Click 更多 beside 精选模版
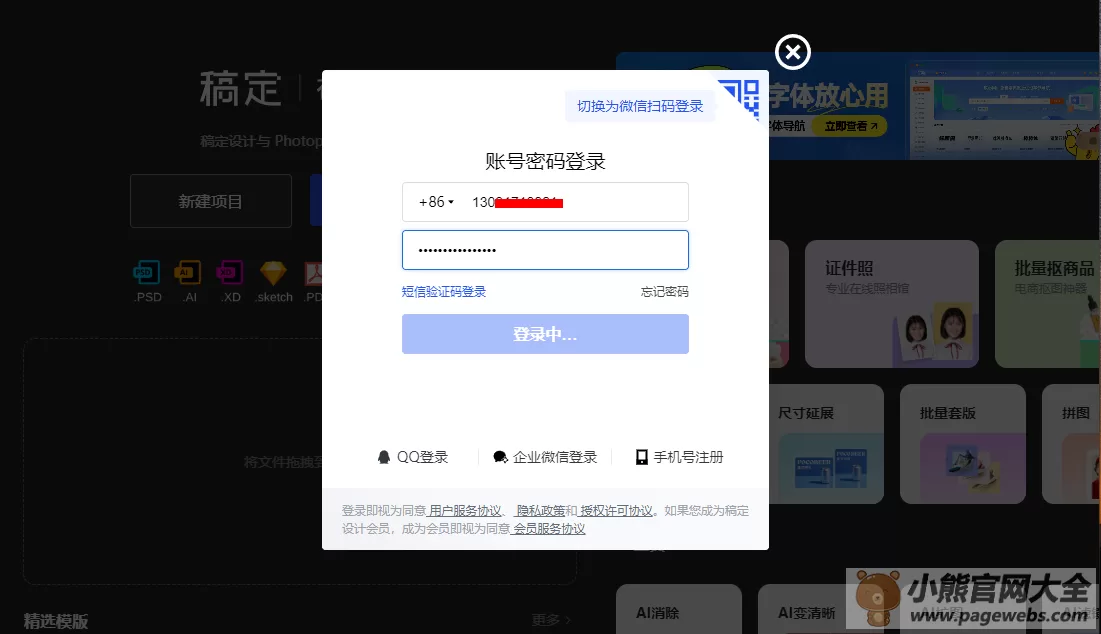Image resolution: width=1101 pixels, height=634 pixels. (x=551, y=620)
